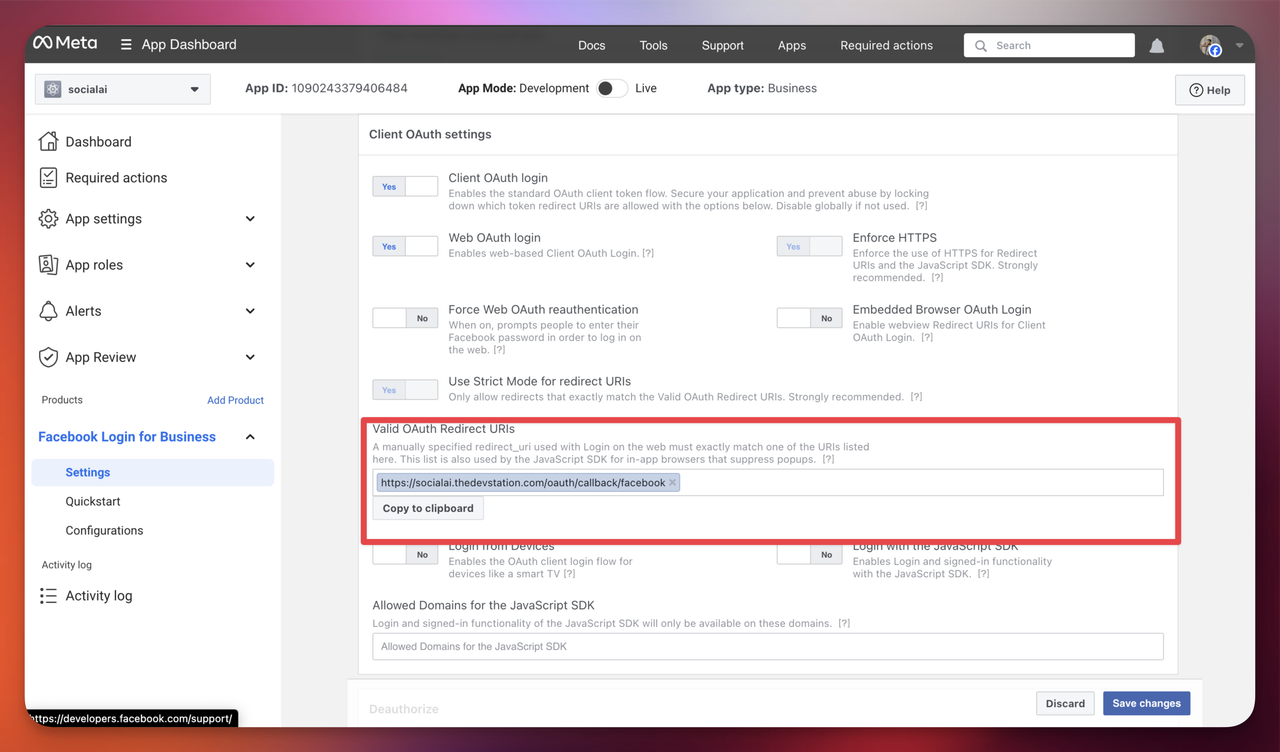Expand App Review section

pos(250,357)
